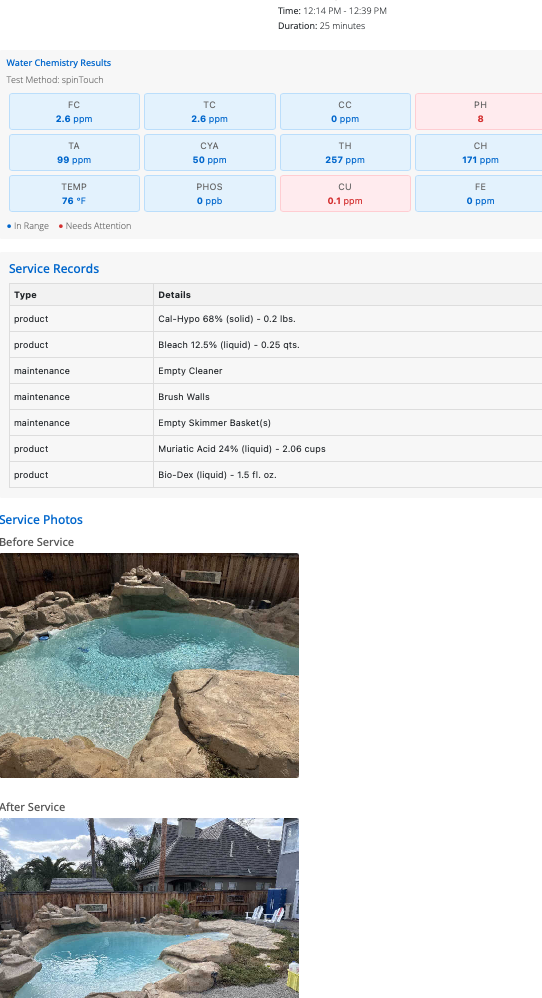Viewport: 542px width, 998px height.
Task: Click the Time 12:14 PM - 12:39 PM text
Action: coord(332,11)
